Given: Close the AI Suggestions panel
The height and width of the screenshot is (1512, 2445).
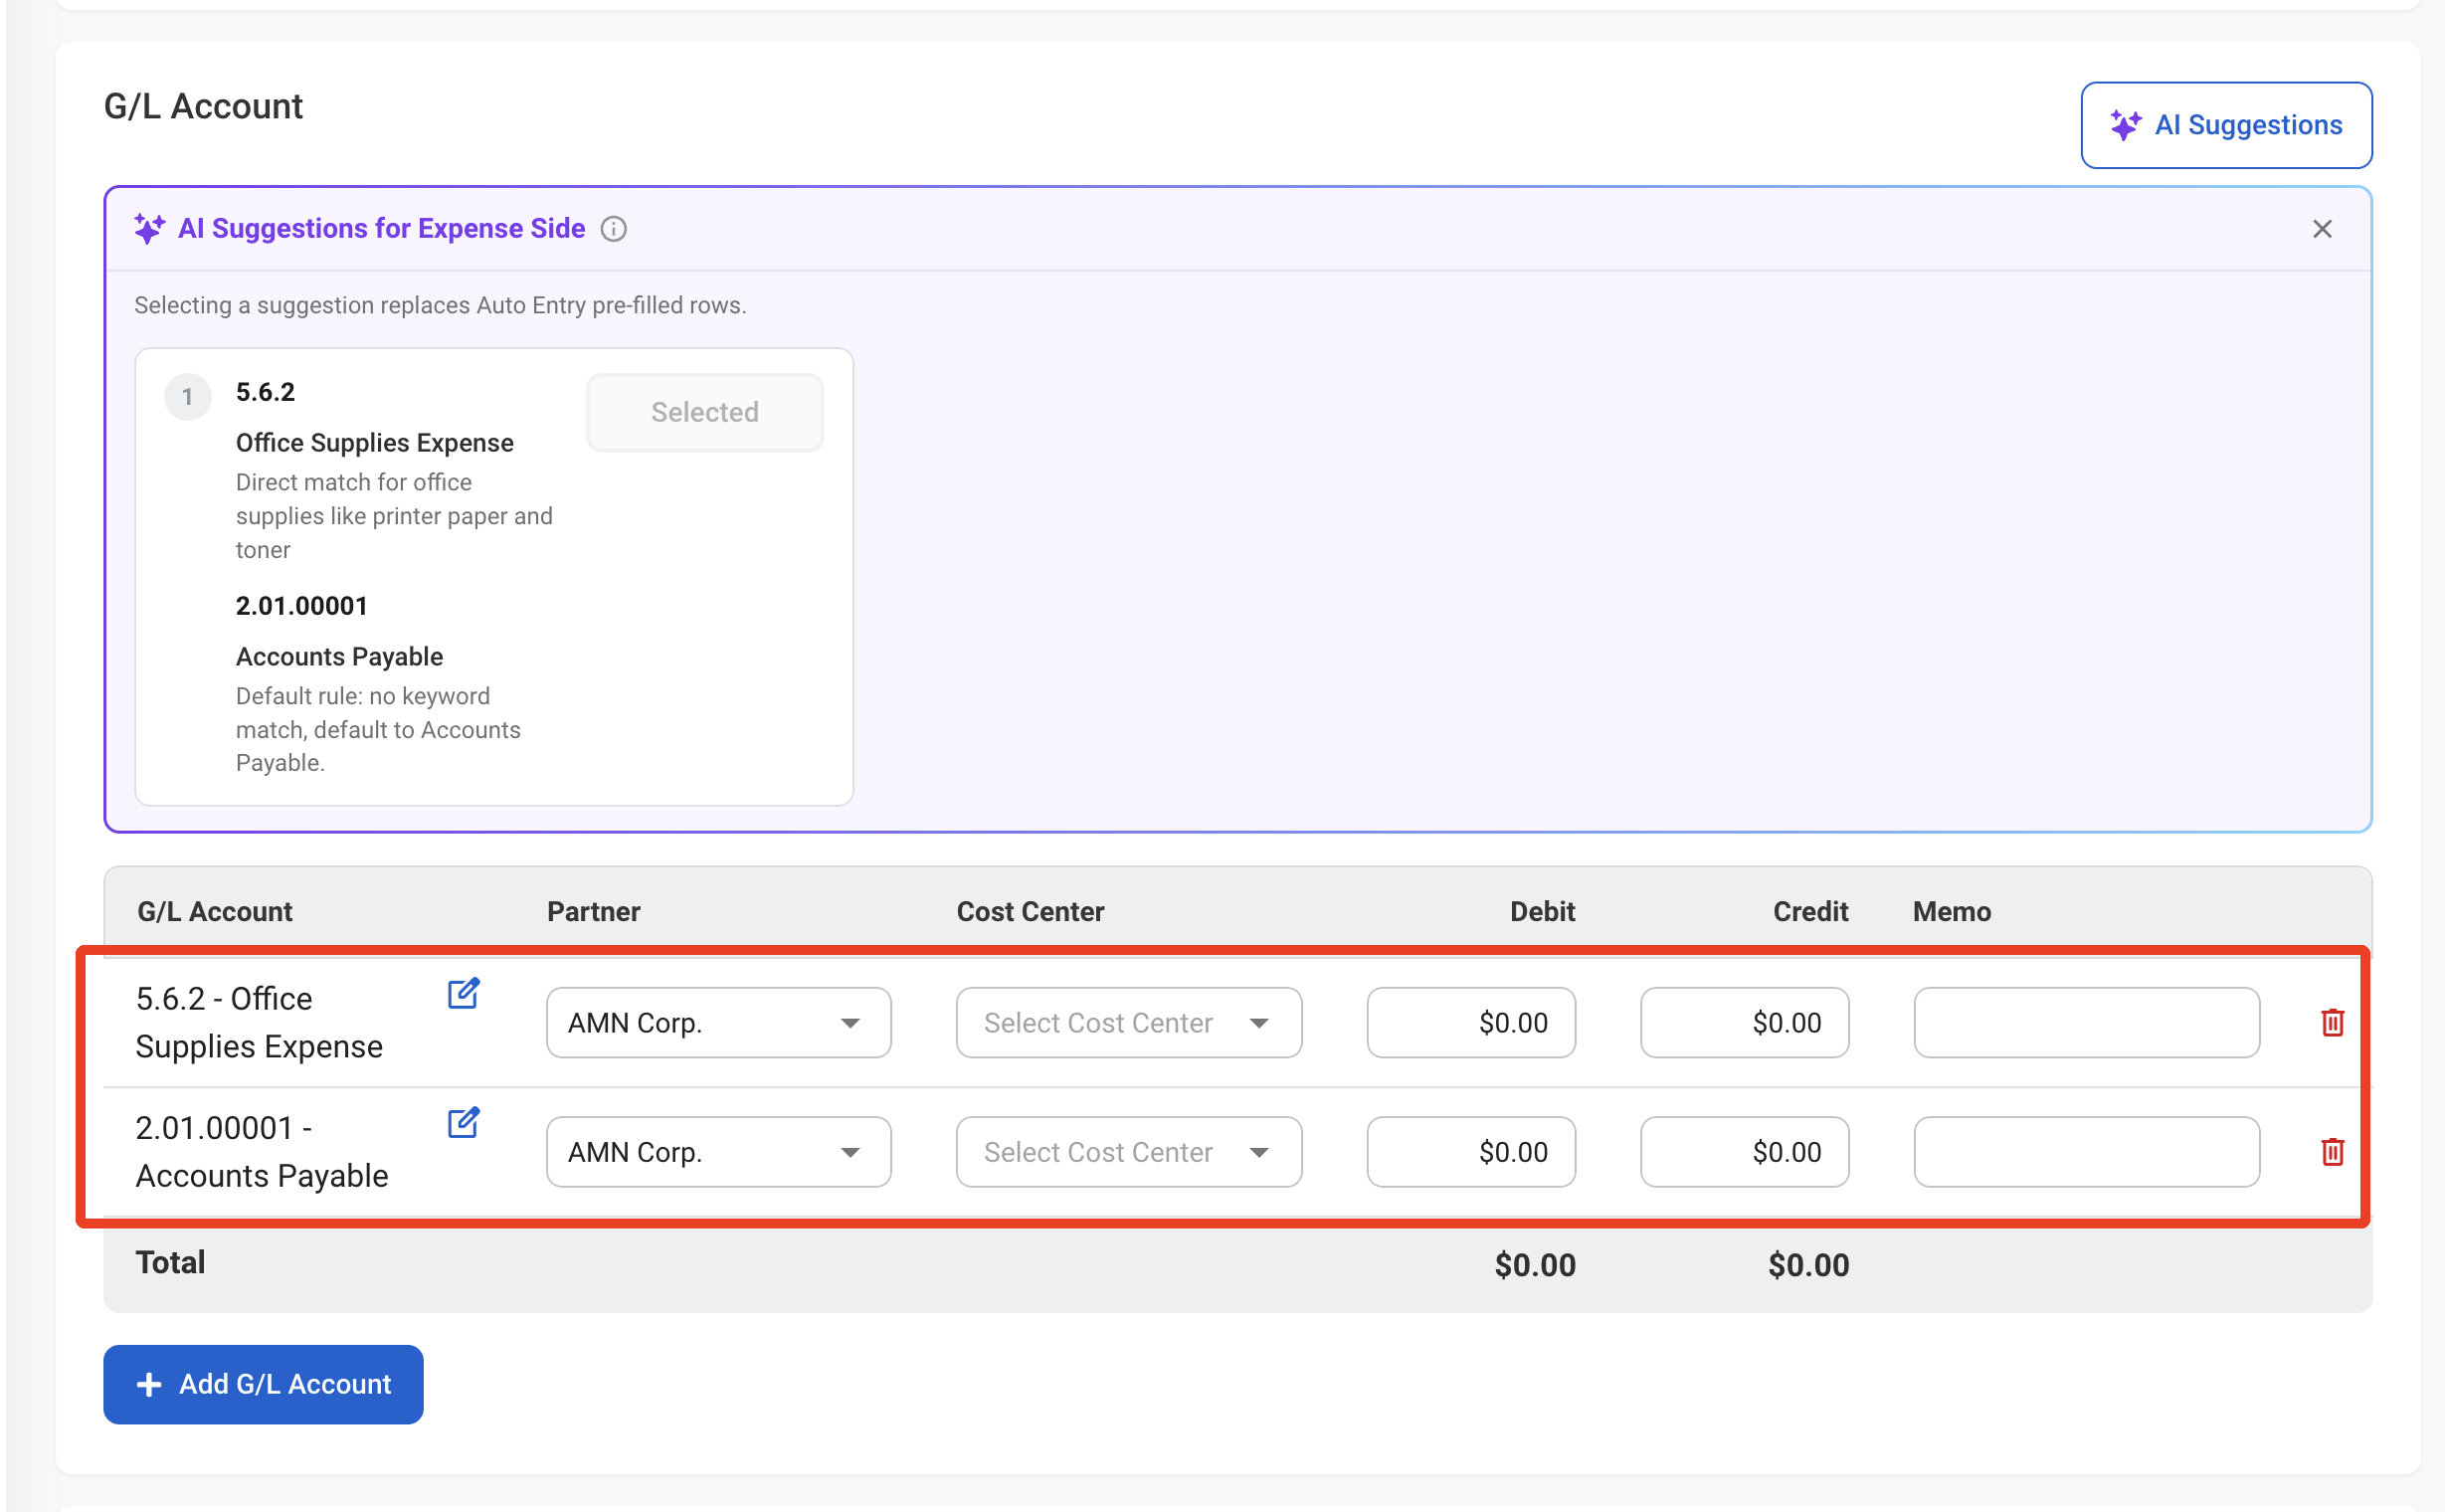Looking at the screenshot, I should [2321, 229].
